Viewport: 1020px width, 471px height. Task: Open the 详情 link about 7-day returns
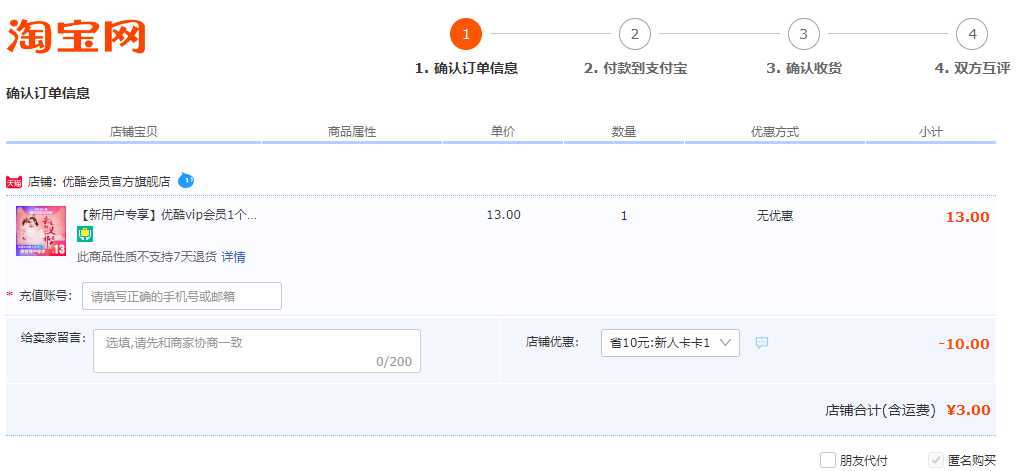tap(234, 257)
